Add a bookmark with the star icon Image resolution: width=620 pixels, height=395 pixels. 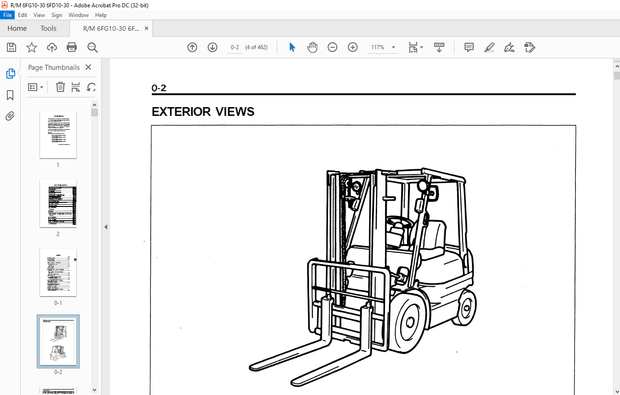(32, 47)
